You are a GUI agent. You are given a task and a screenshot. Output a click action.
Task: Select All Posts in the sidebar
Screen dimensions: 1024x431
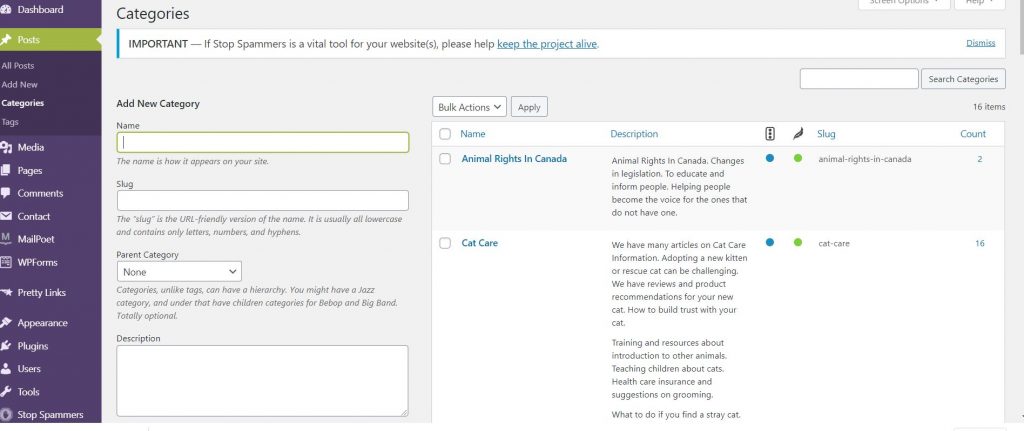pos(18,66)
